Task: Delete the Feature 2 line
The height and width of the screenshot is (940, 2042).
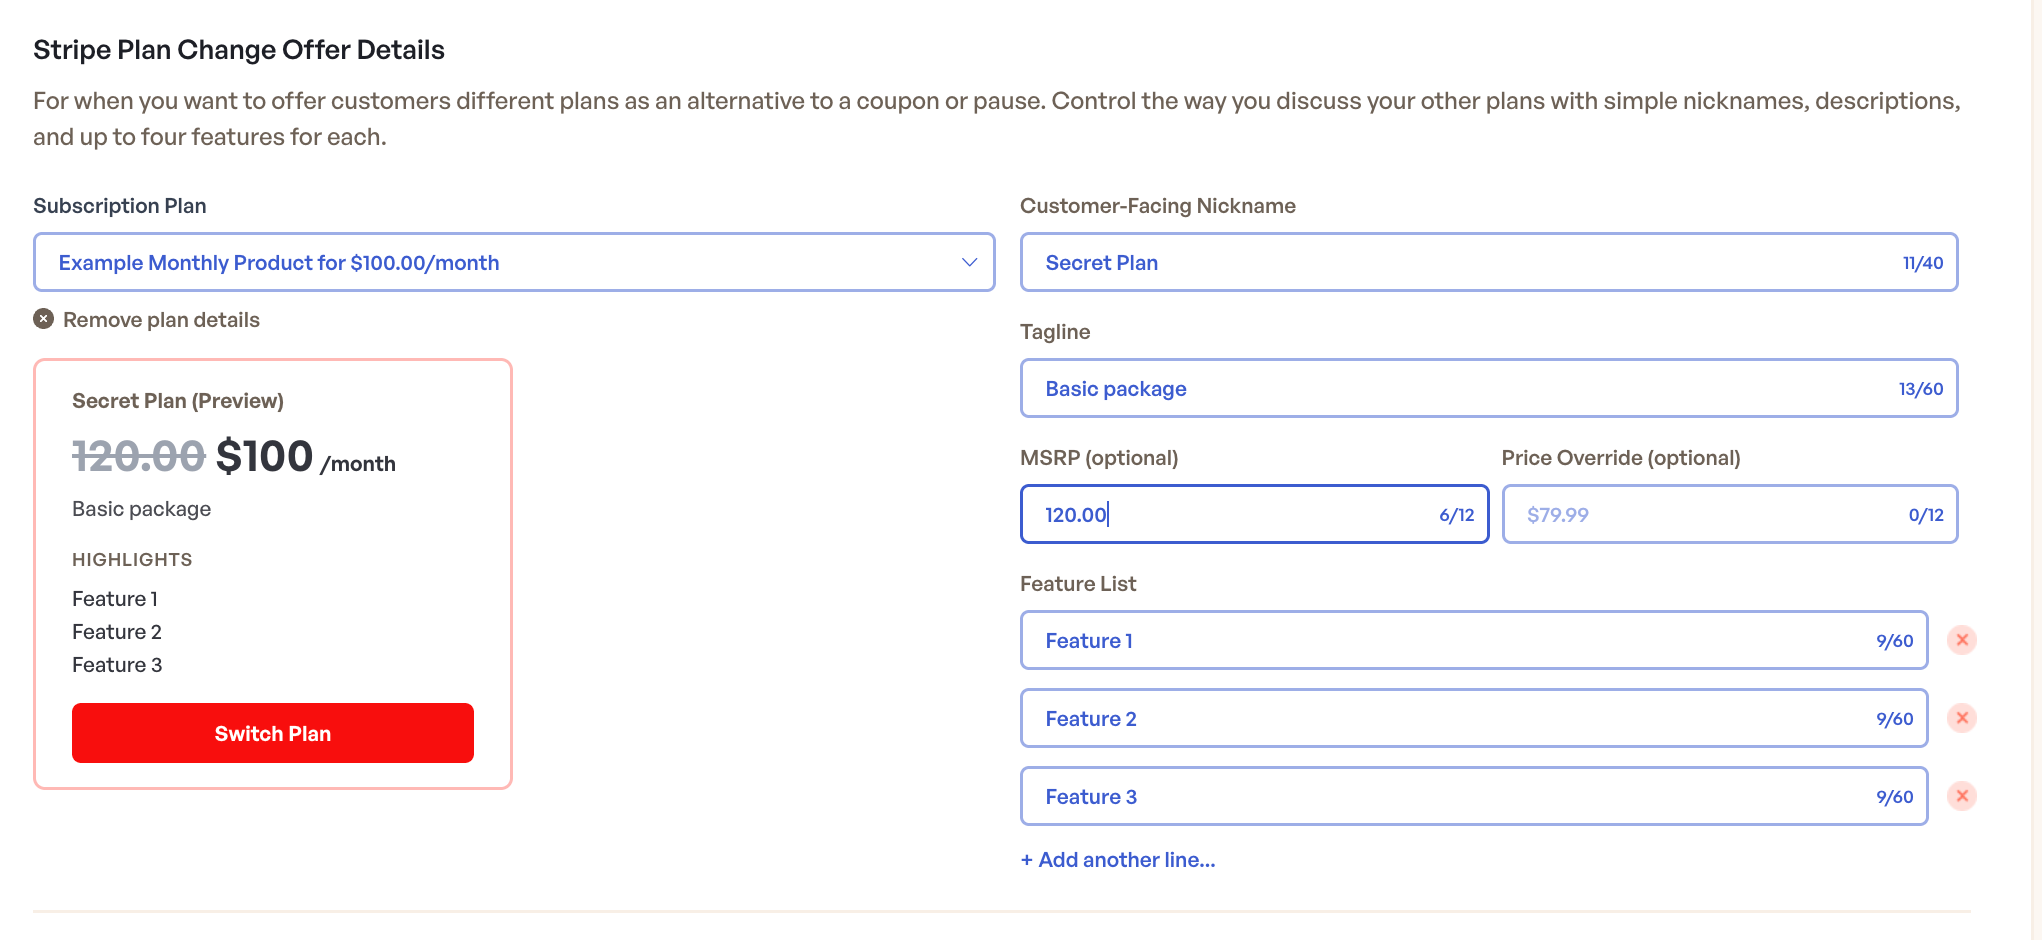Action: (1962, 718)
